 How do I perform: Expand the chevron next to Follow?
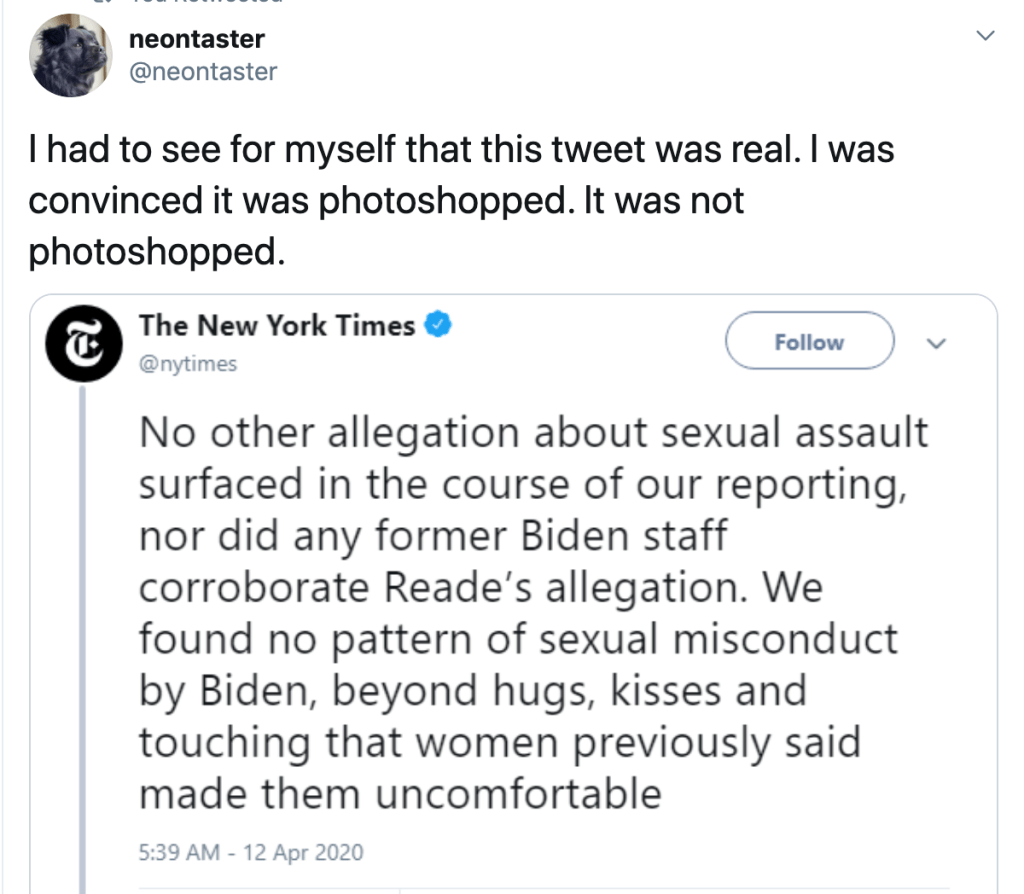(937, 343)
